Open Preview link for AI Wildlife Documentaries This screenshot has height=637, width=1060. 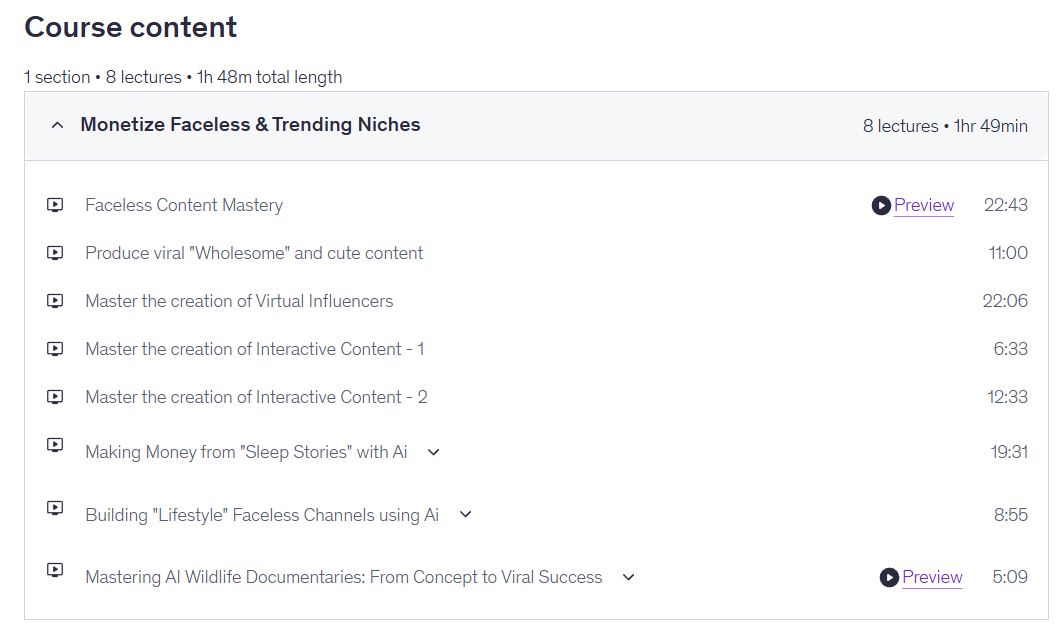point(932,577)
